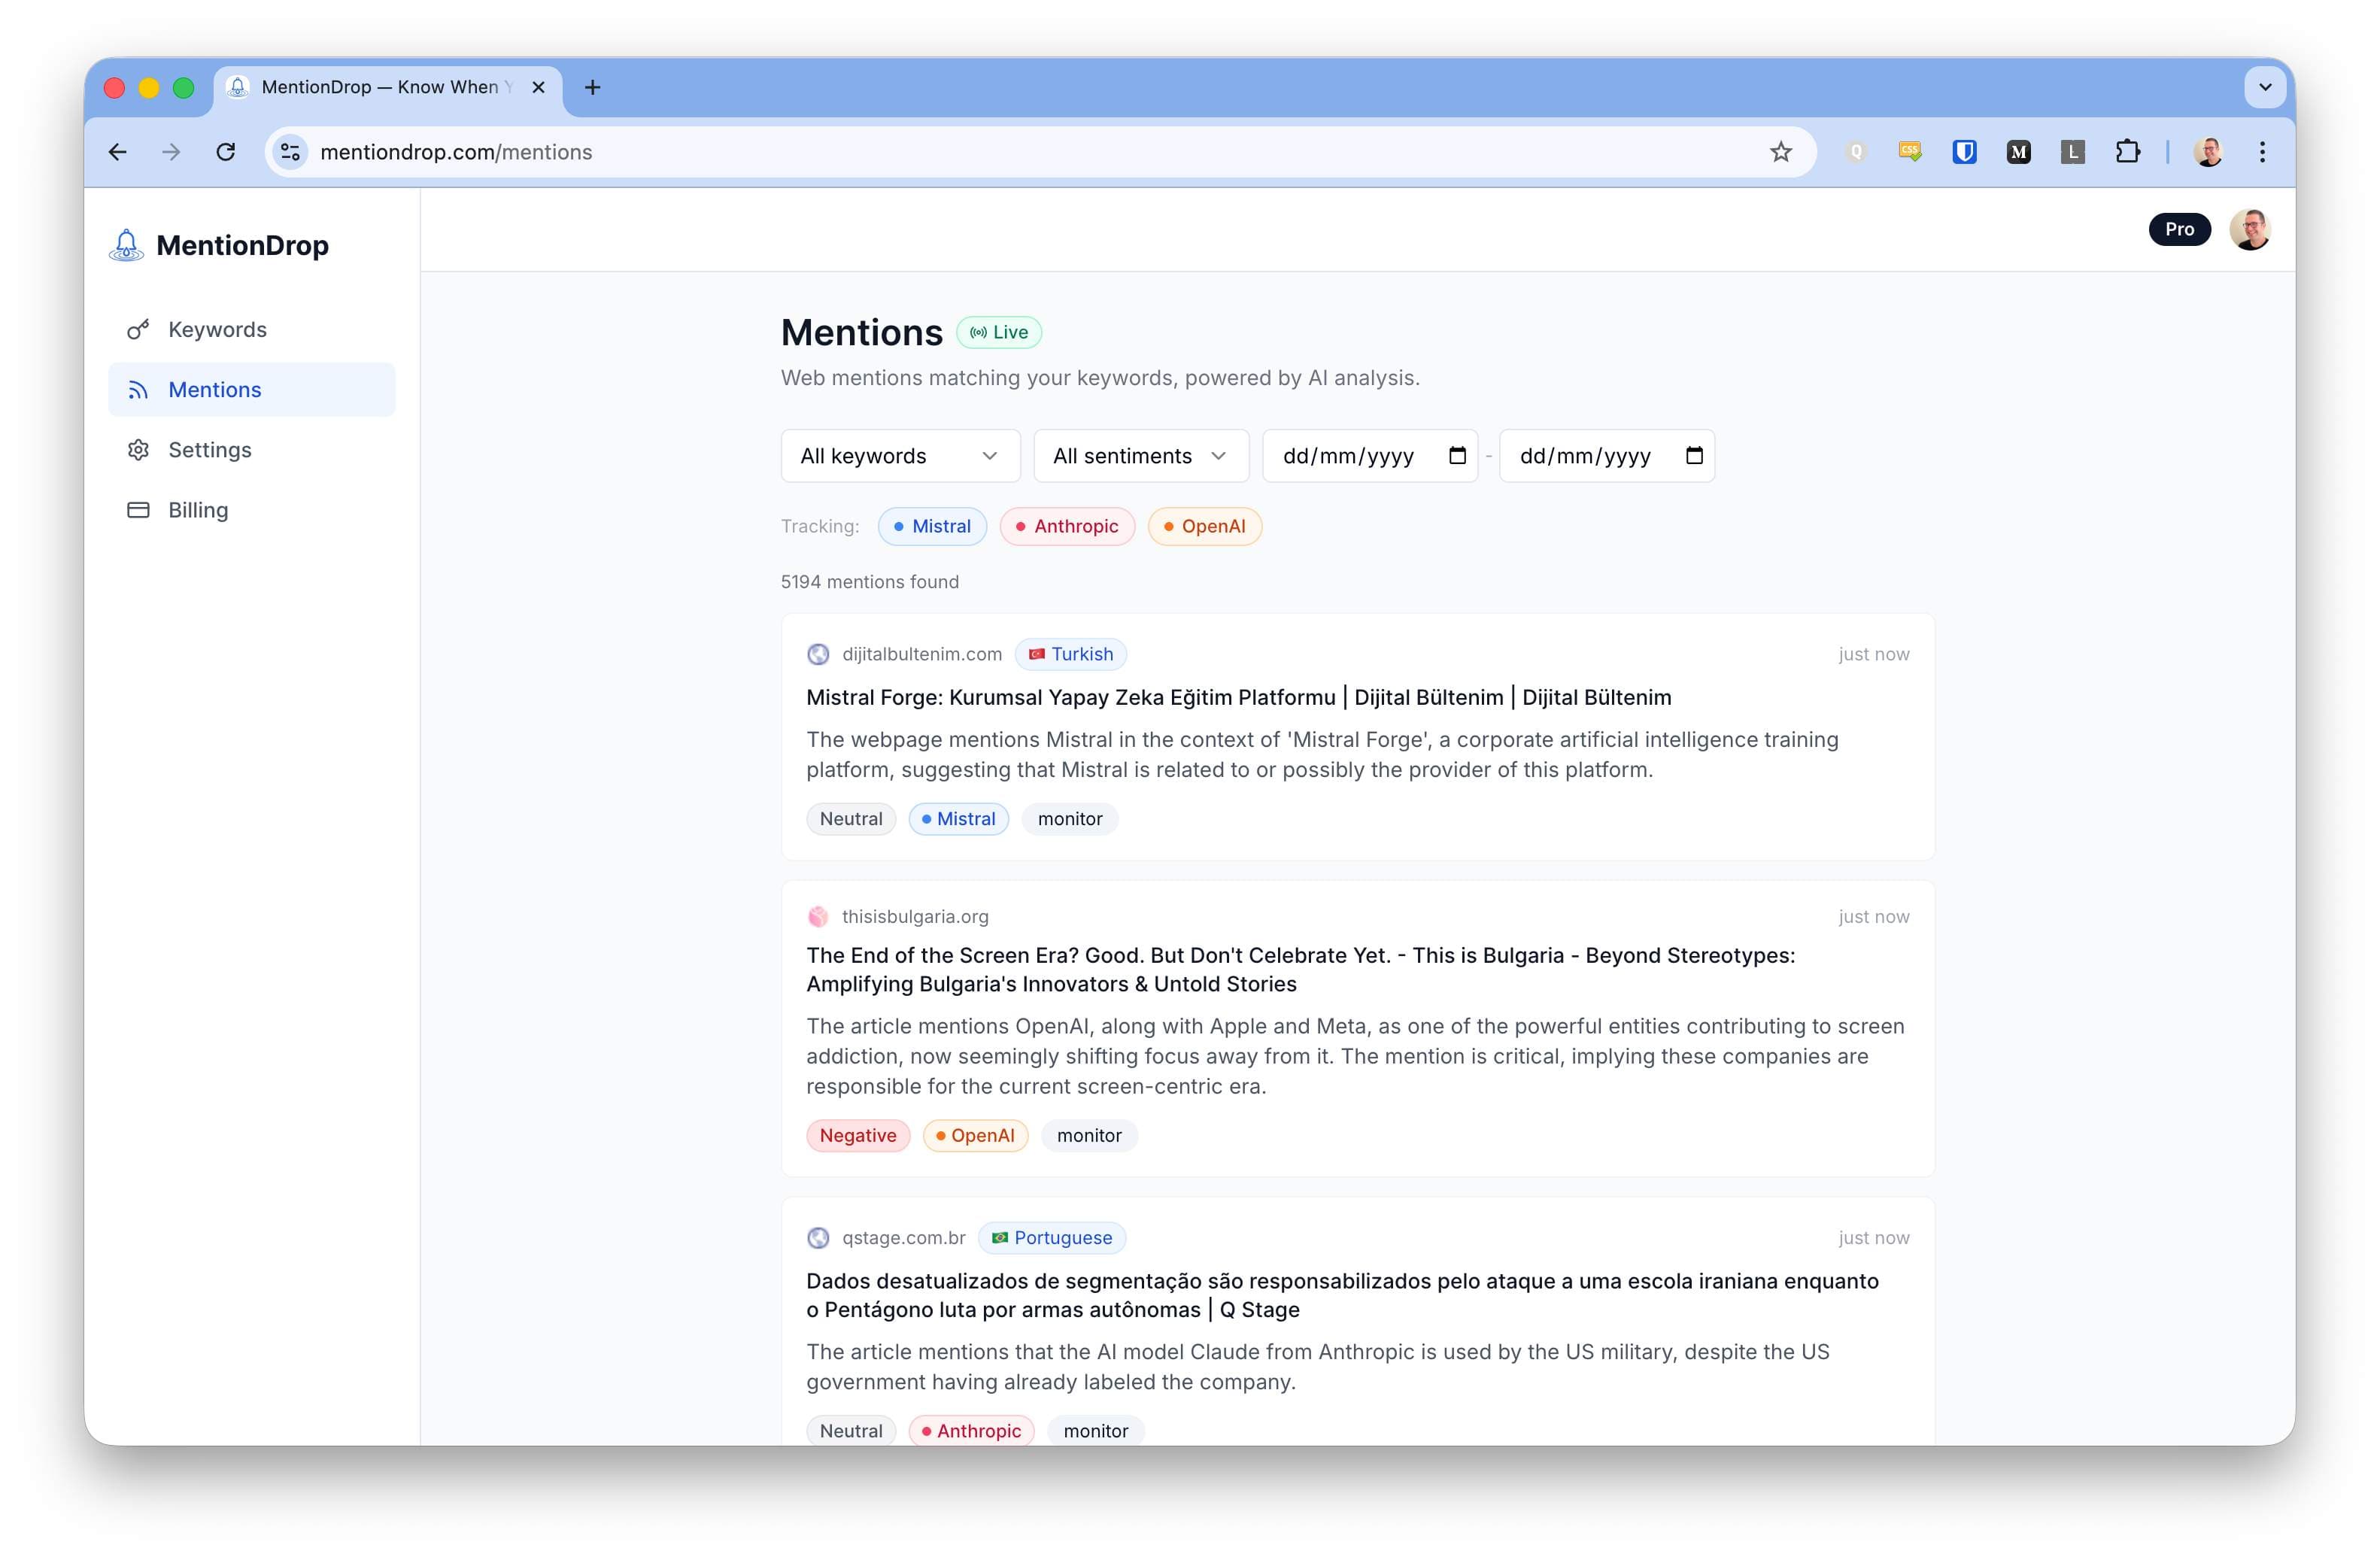Click the Negative sentiment tag

coord(857,1135)
